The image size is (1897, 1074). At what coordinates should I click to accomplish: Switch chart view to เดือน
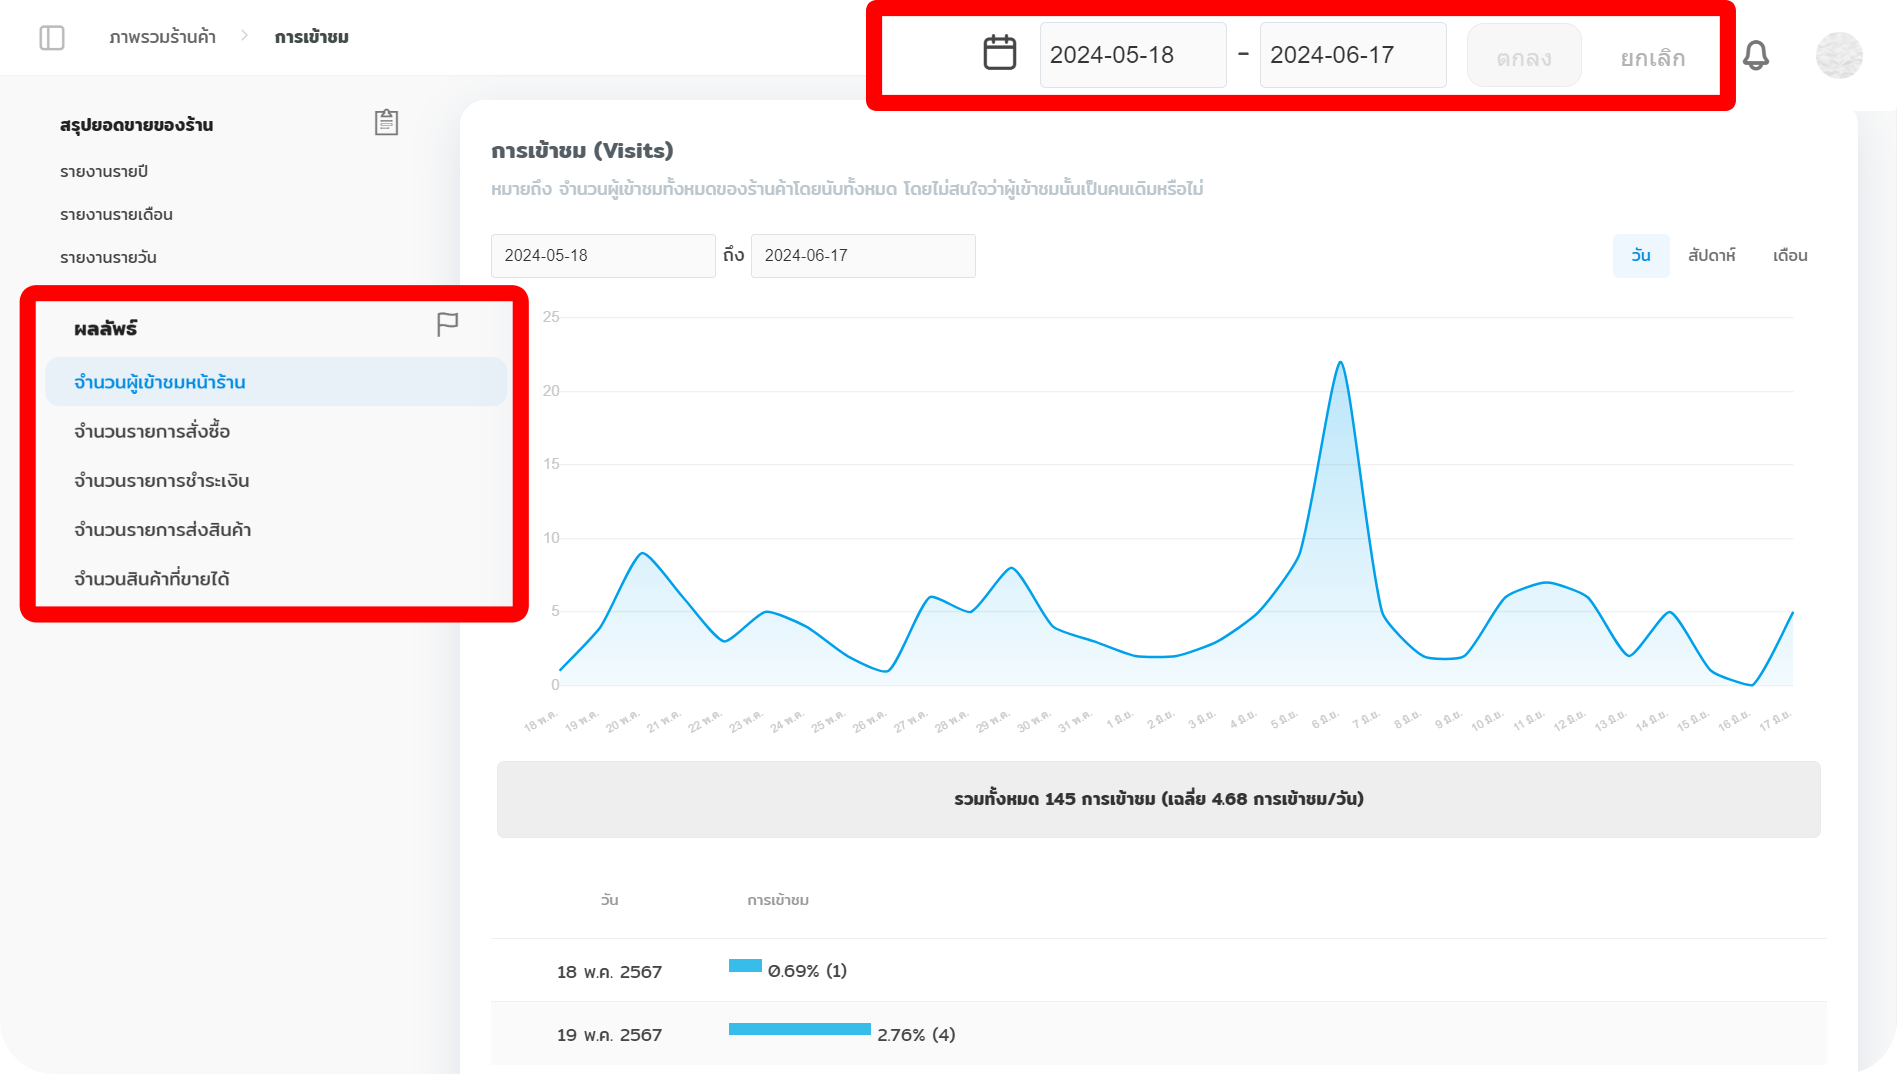click(1790, 256)
